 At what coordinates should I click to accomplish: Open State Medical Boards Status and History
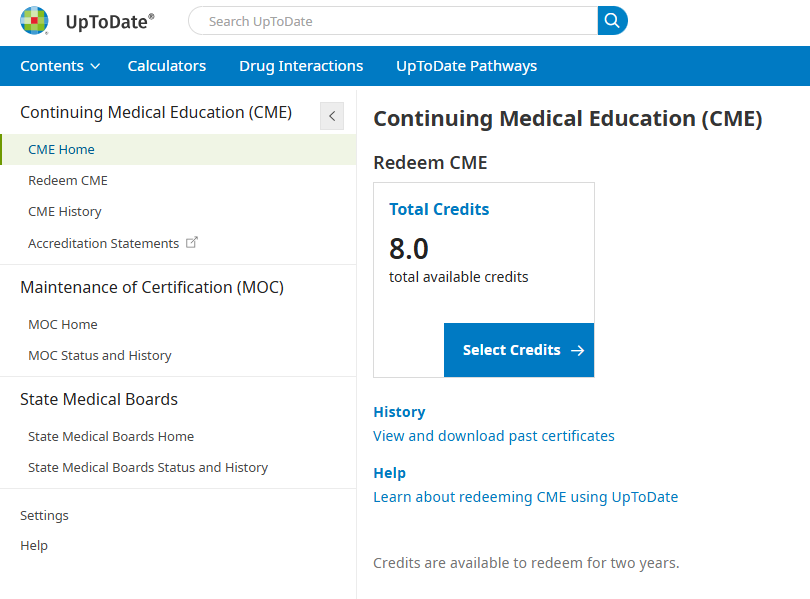pos(148,467)
